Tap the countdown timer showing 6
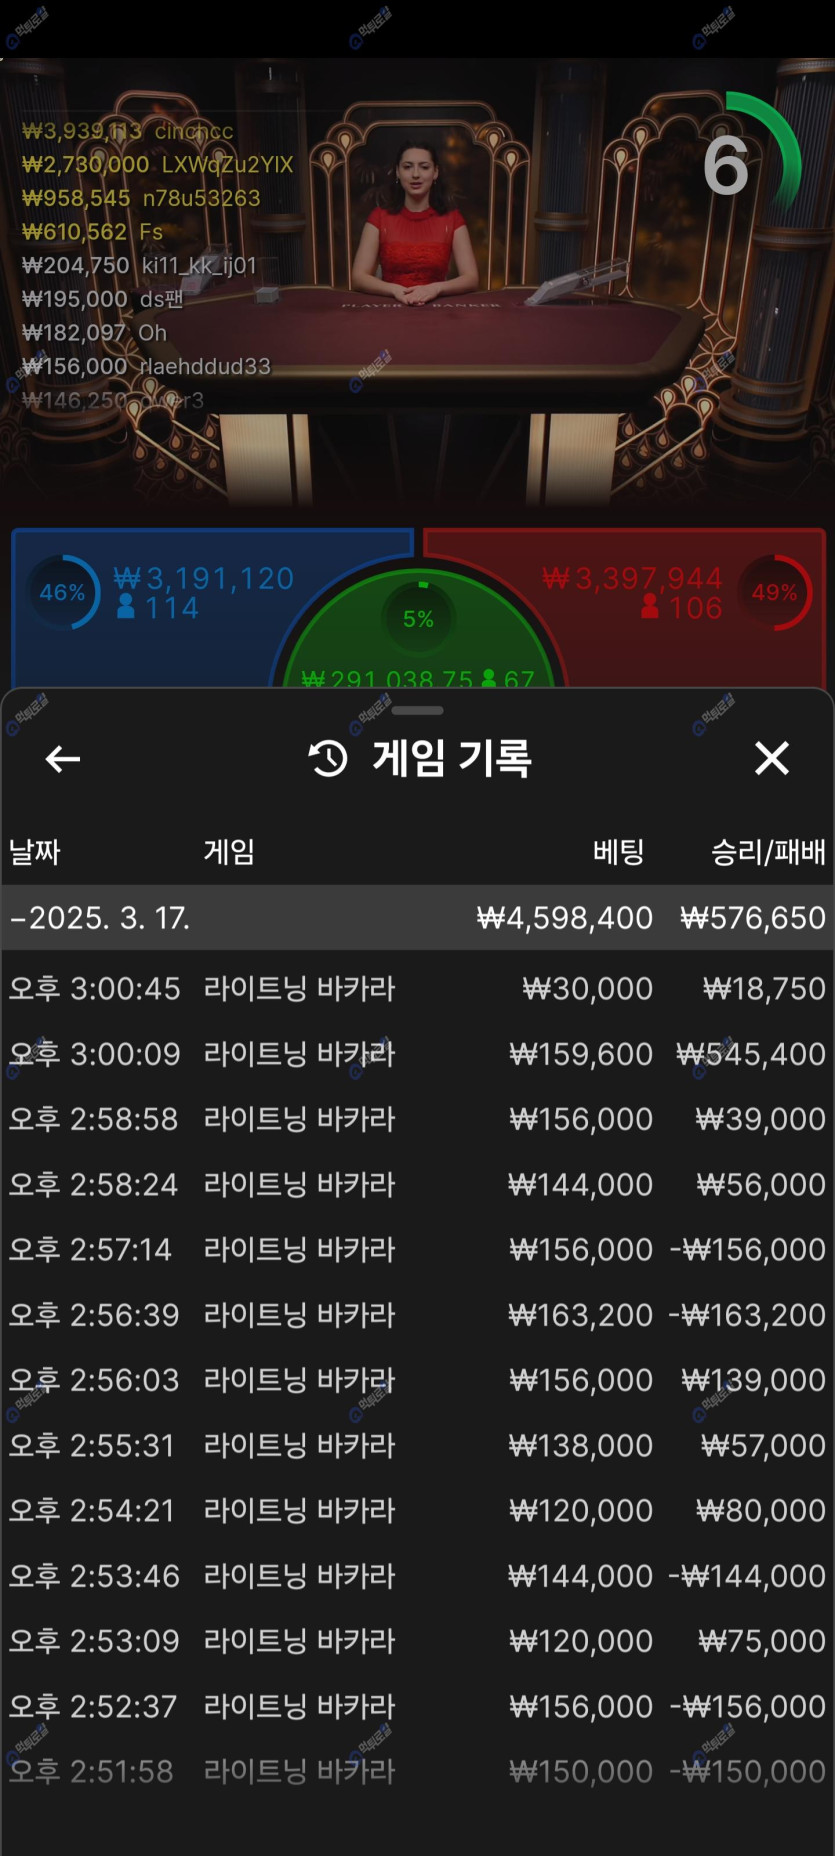 (x=727, y=166)
